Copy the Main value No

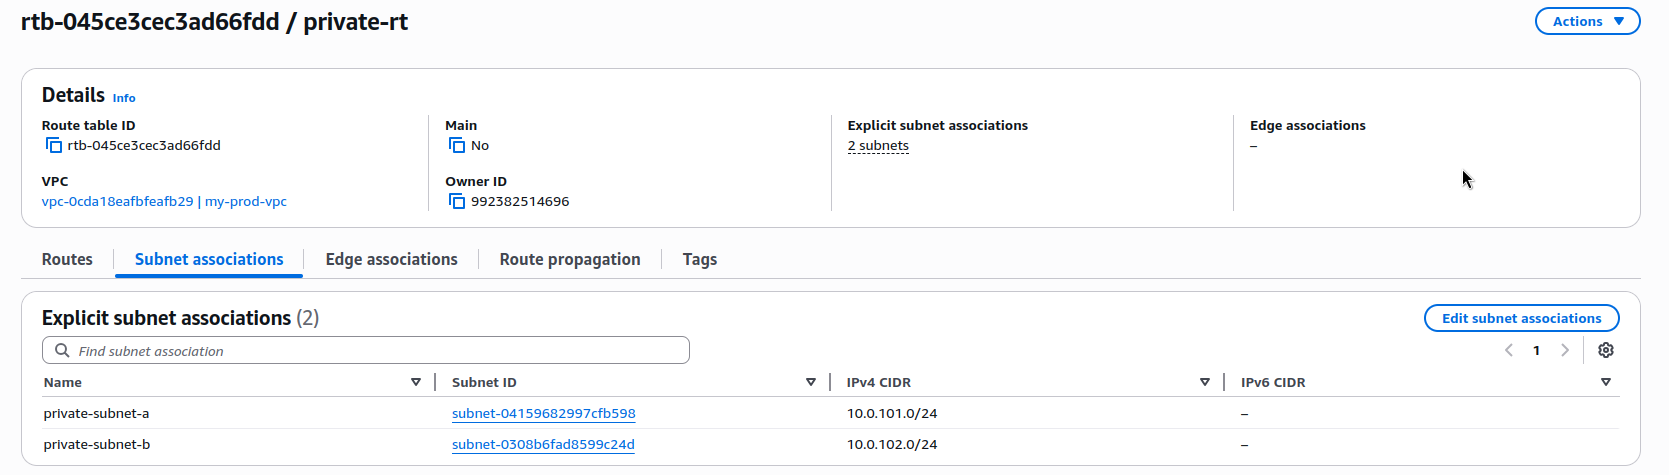pos(457,146)
